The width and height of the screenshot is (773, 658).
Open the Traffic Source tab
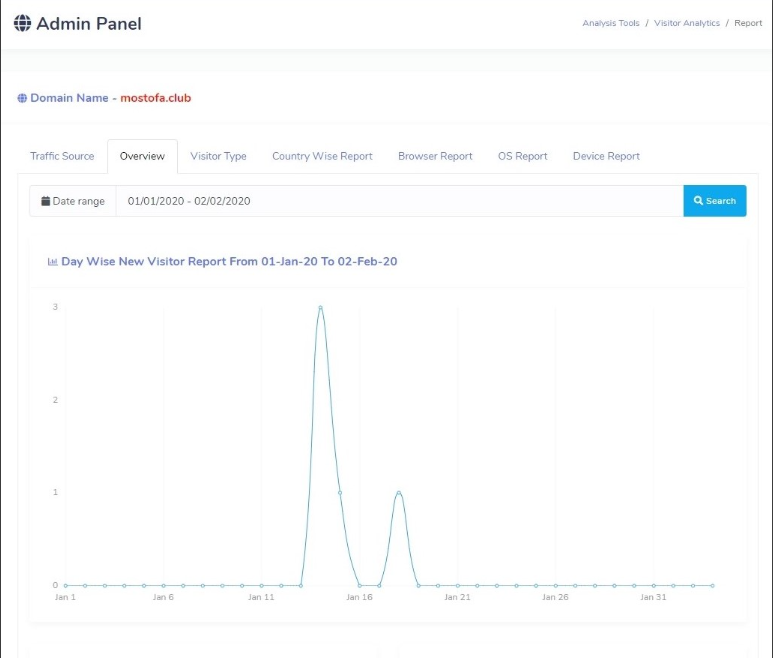tap(62, 156)
